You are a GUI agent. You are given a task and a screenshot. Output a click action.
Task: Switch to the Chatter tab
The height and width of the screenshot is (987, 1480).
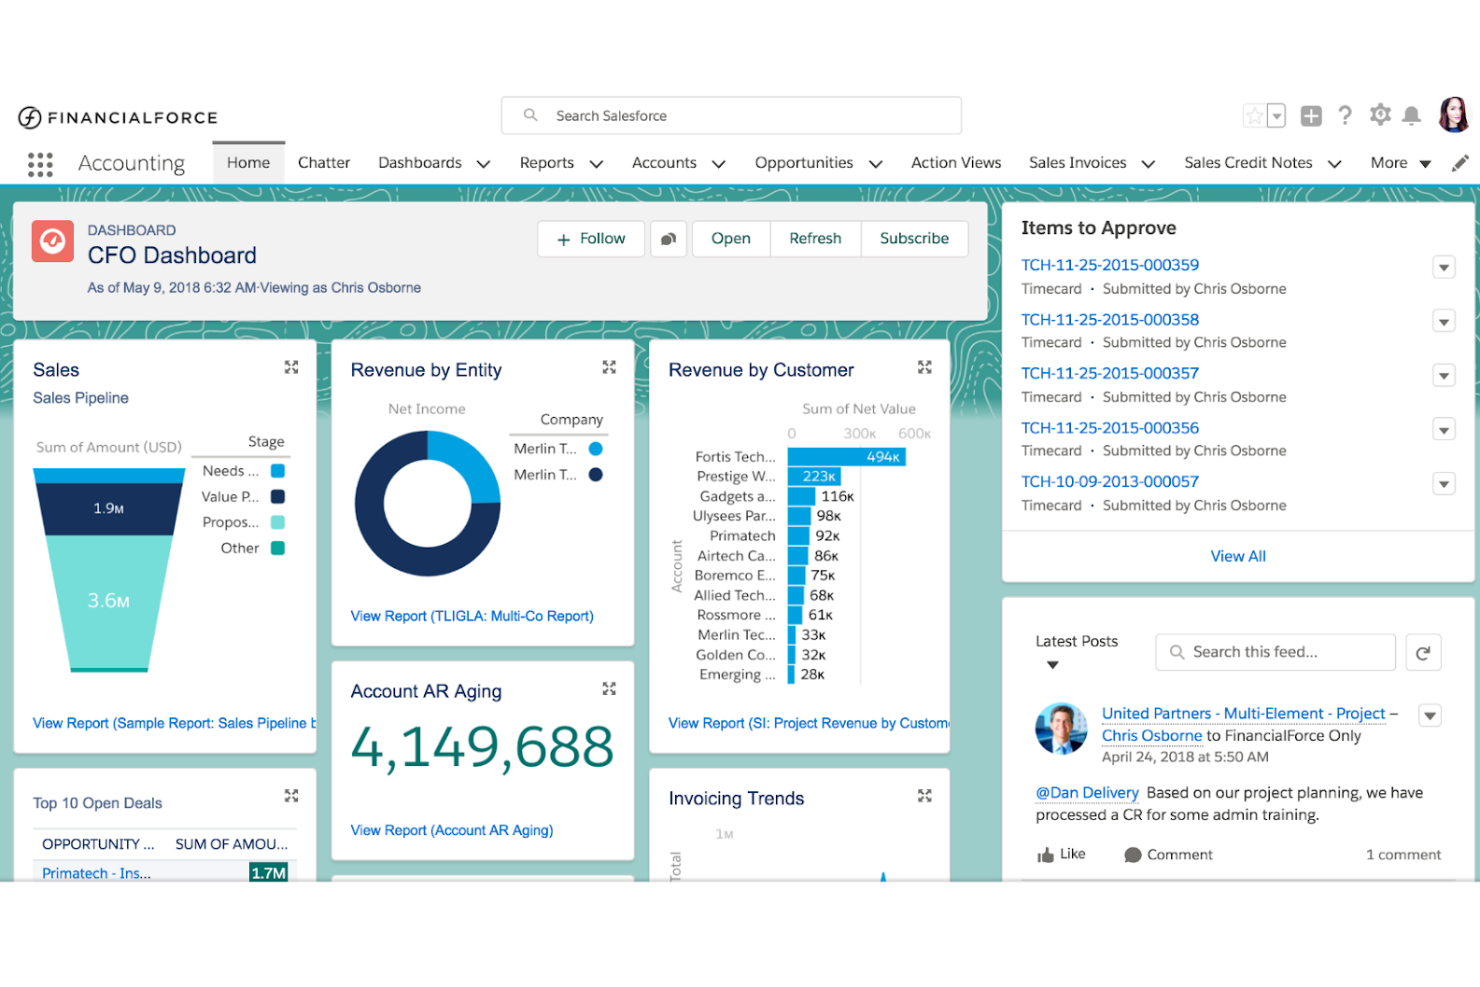(x=324, y=162)
